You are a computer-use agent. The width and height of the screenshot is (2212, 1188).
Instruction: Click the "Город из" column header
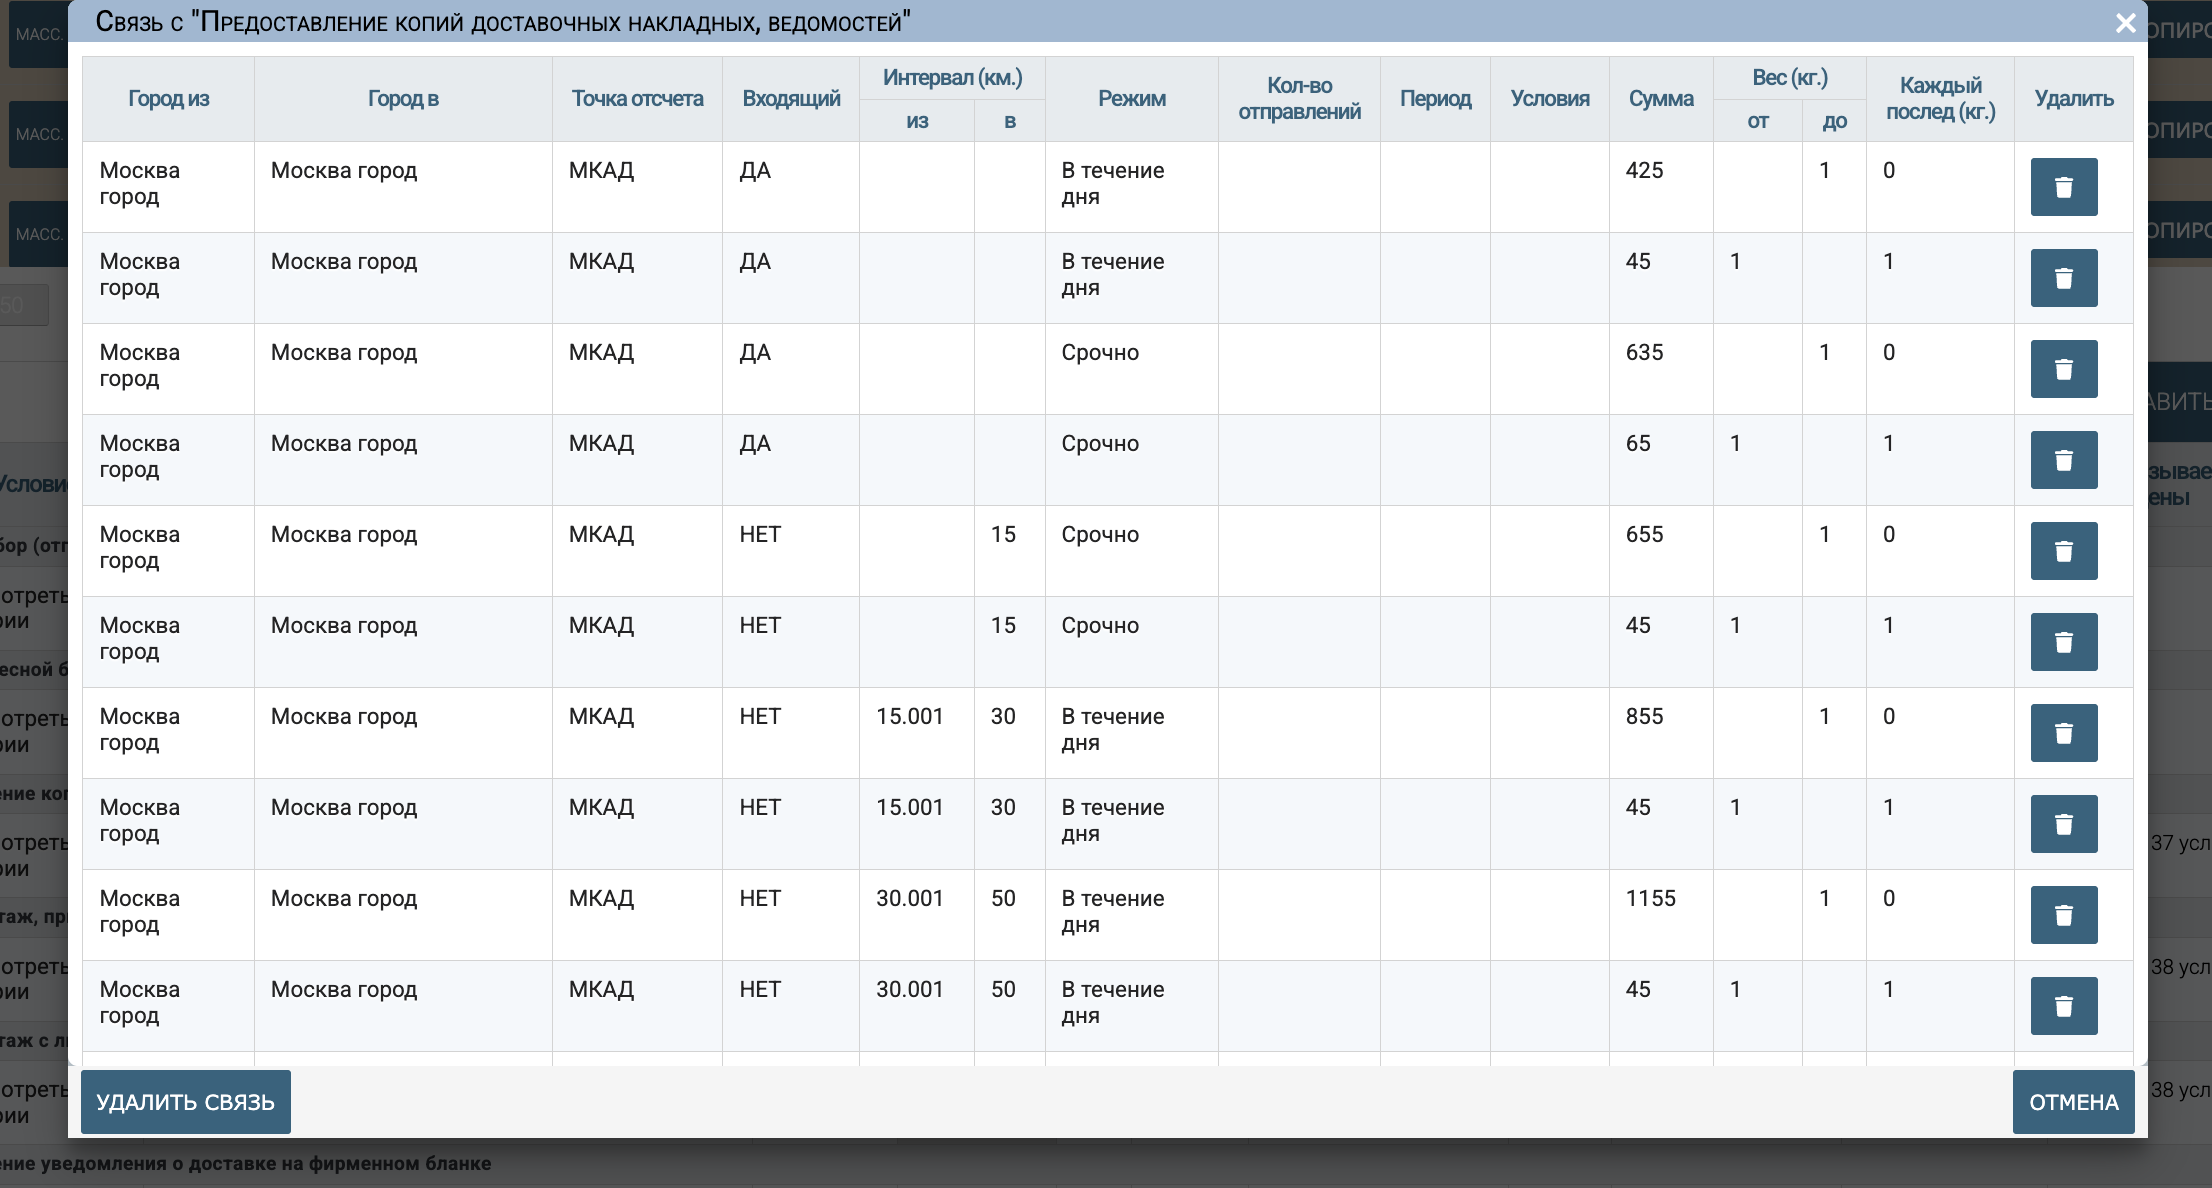click(168, 99)
